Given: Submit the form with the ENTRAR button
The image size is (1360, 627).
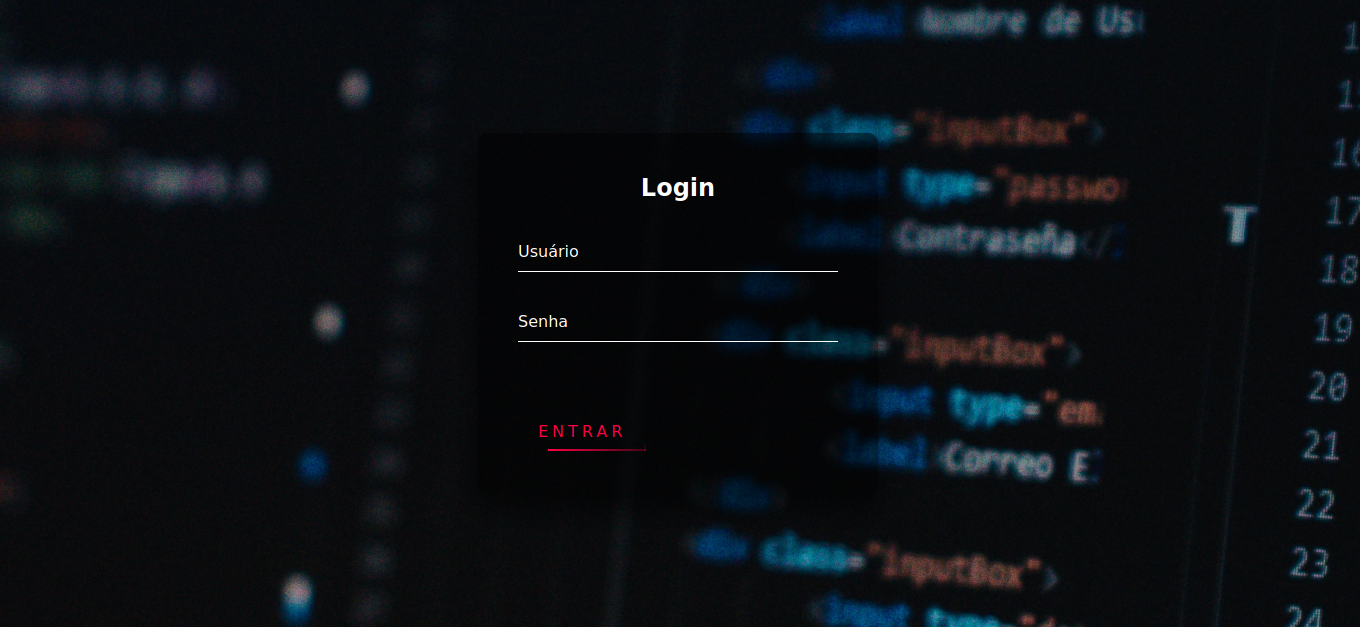Looking at the screenshot, I should click(x=582, y=432).
